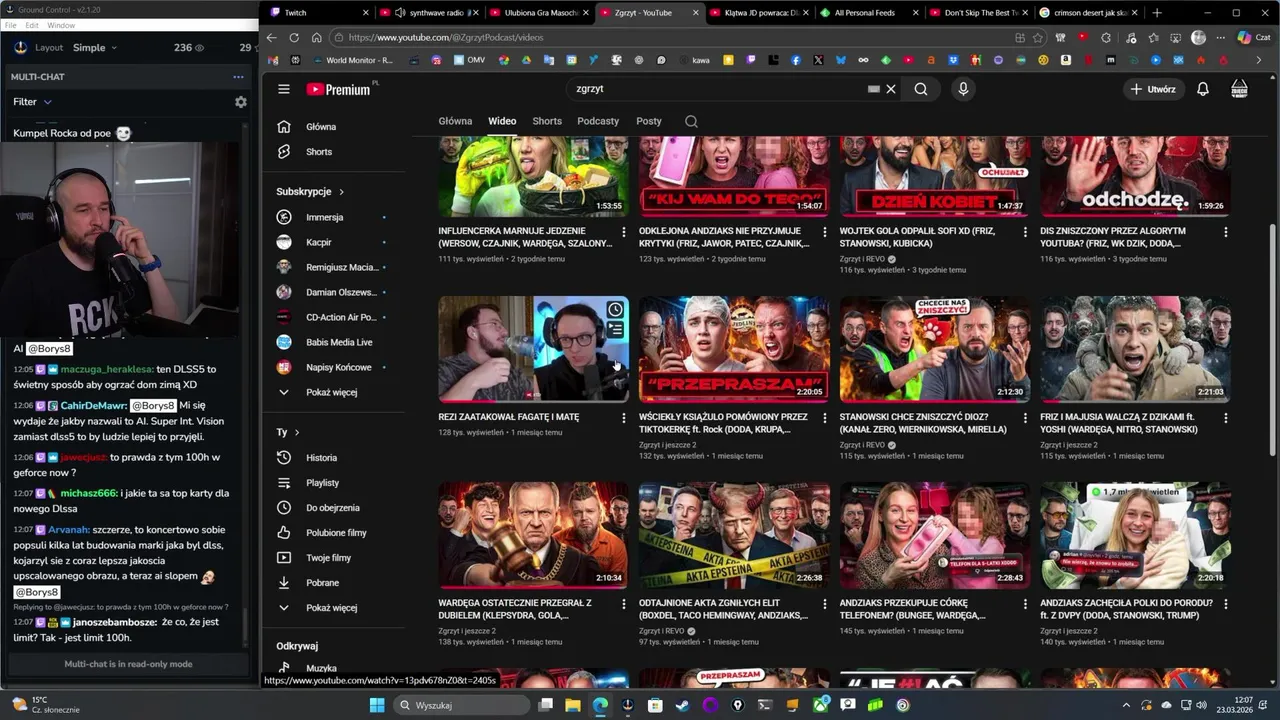Switch to the Posty channel tab
This screenshot has width=1280, height=720.
click(649, 121)
